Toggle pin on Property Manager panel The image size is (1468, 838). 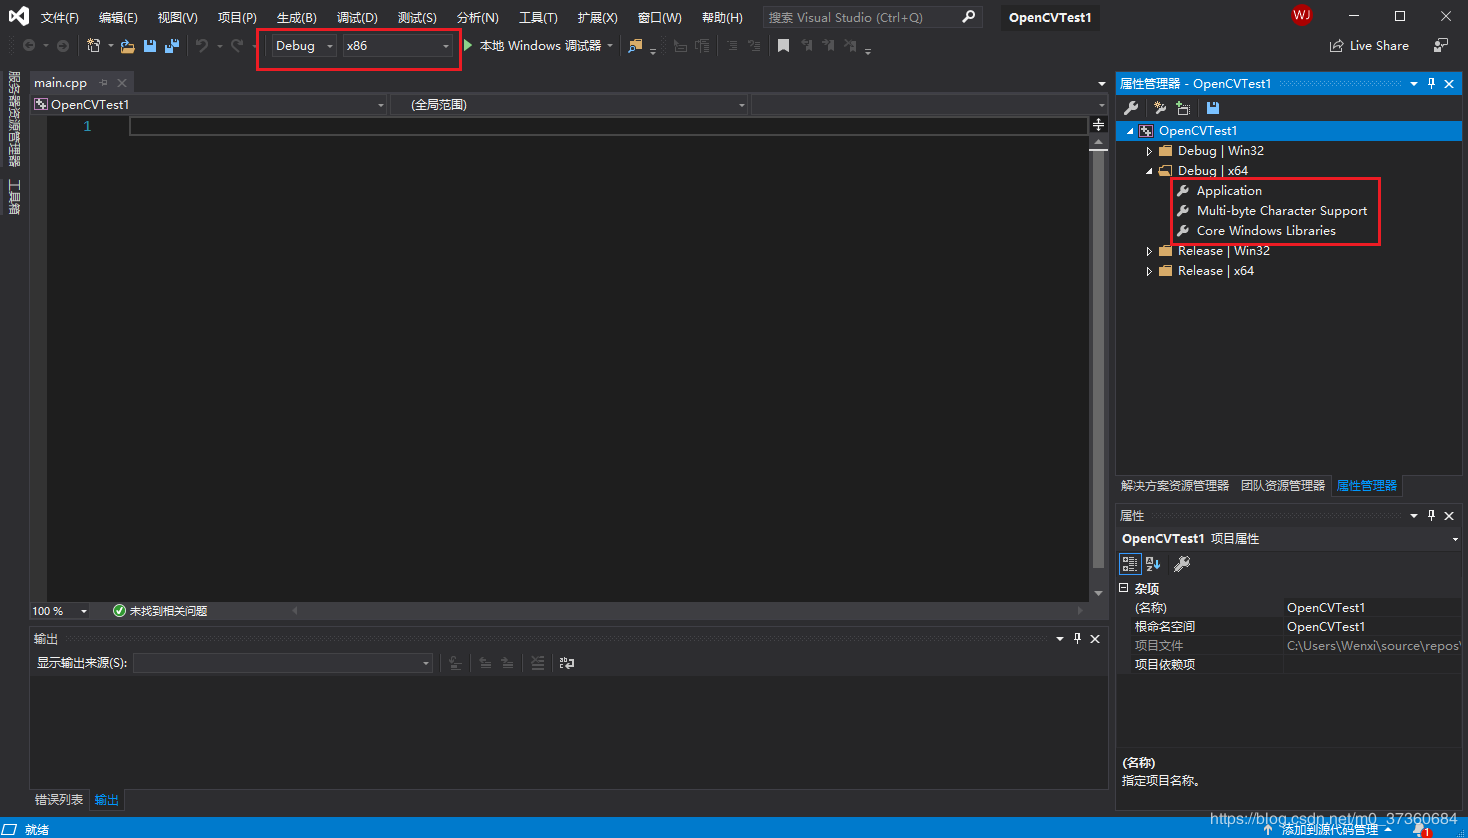1431,84
